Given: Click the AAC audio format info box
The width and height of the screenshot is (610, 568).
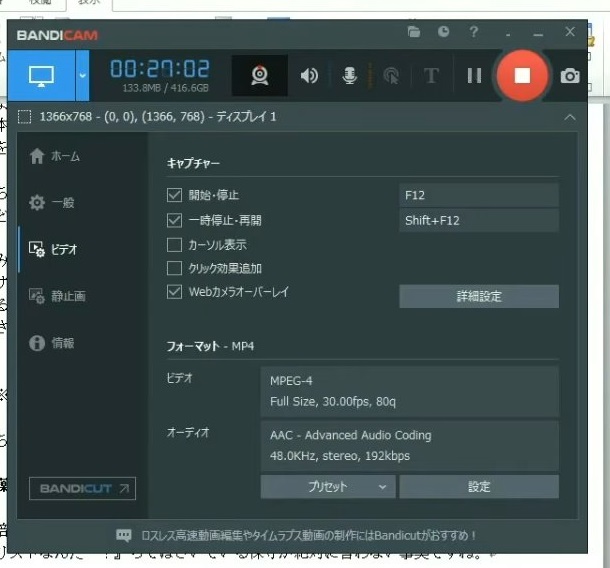Looking at the screenshot, I should [410, 446].
